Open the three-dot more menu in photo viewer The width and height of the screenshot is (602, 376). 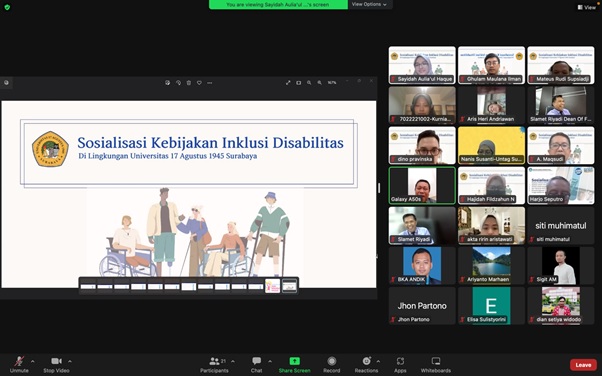point(210,83)
